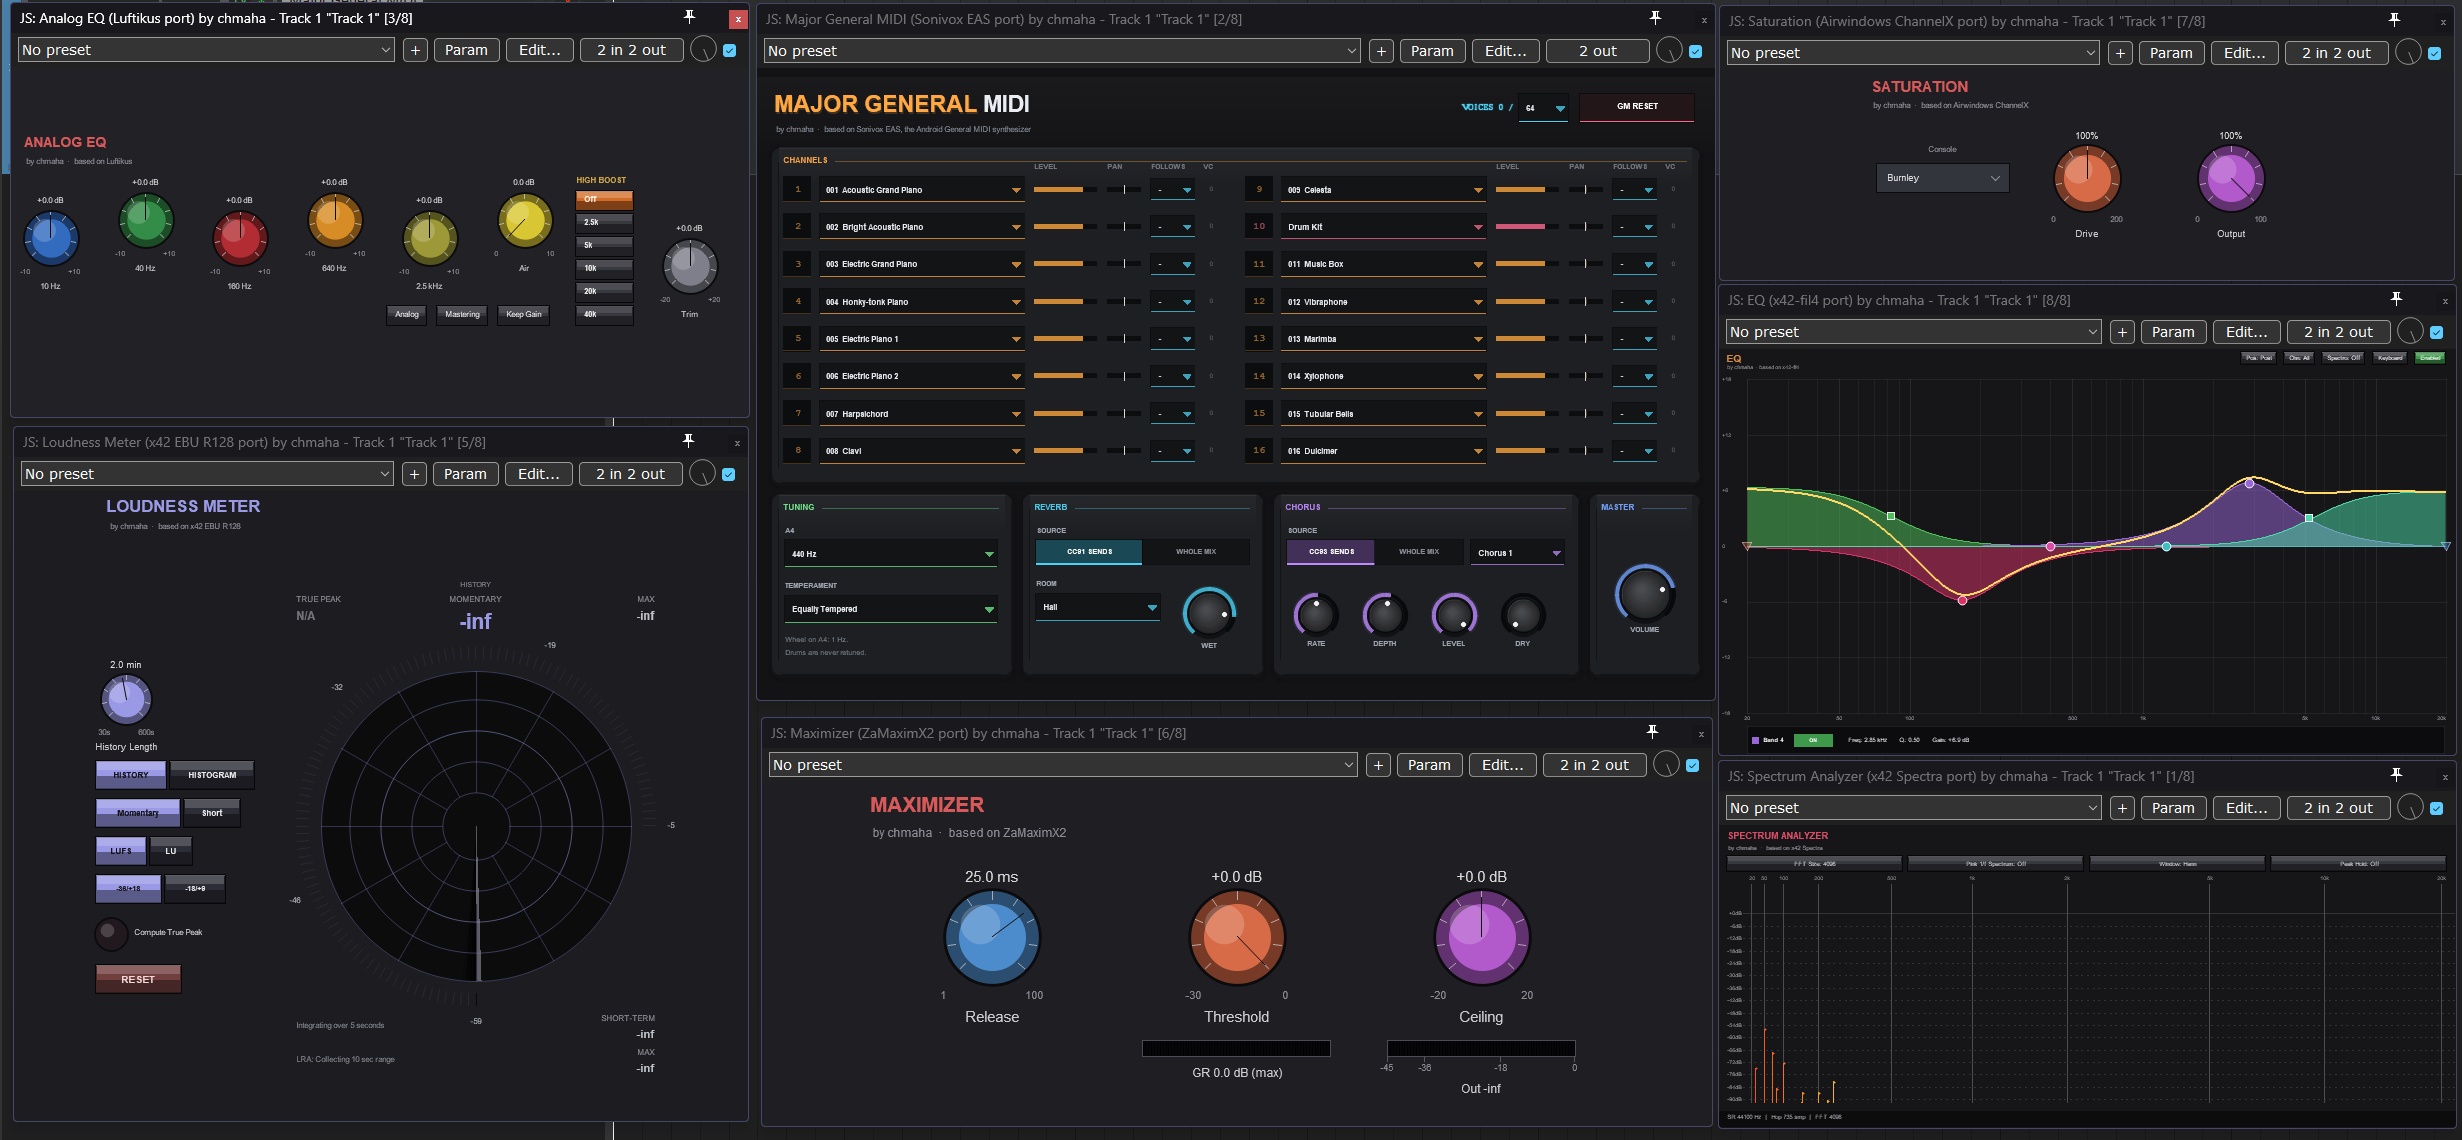Image resolution: width=2462 pixels, height=1140 pixels.
Task: Expand the 001 Acoustic Grand Piano instrument list
Action: click(x=922, y=190)
